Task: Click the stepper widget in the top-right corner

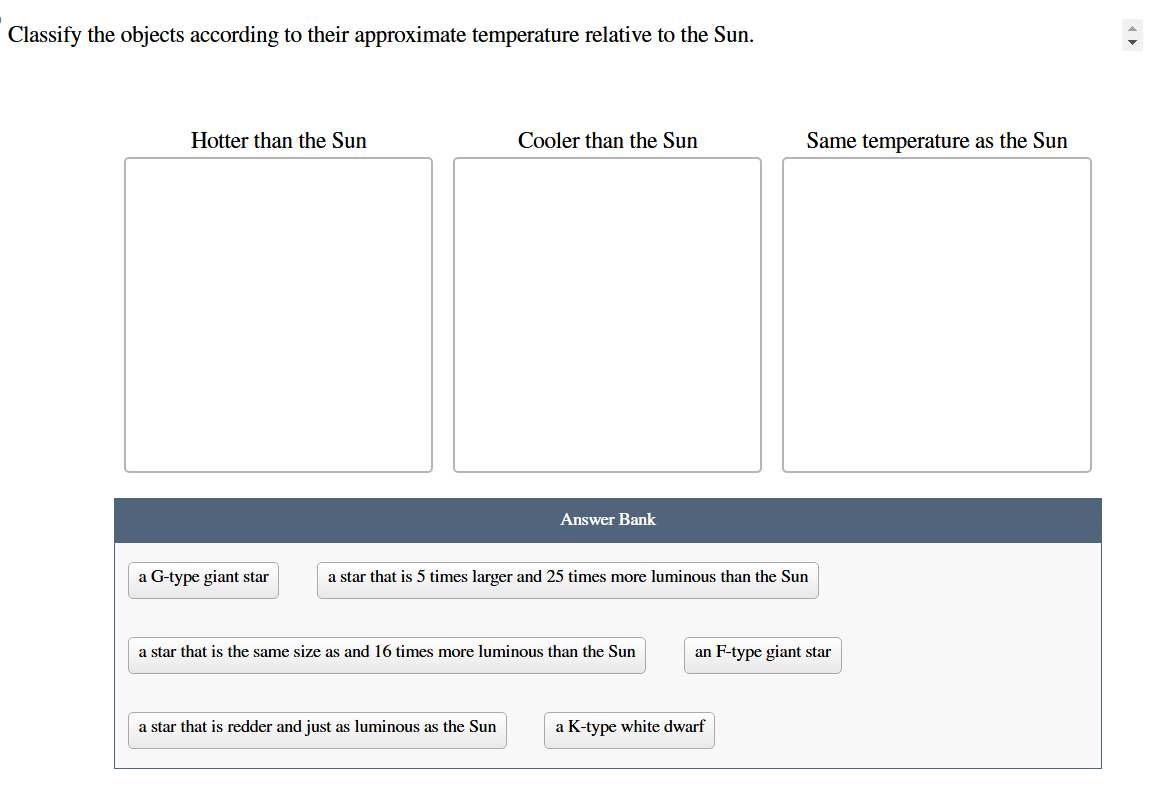Action: tap(1132, 35)
